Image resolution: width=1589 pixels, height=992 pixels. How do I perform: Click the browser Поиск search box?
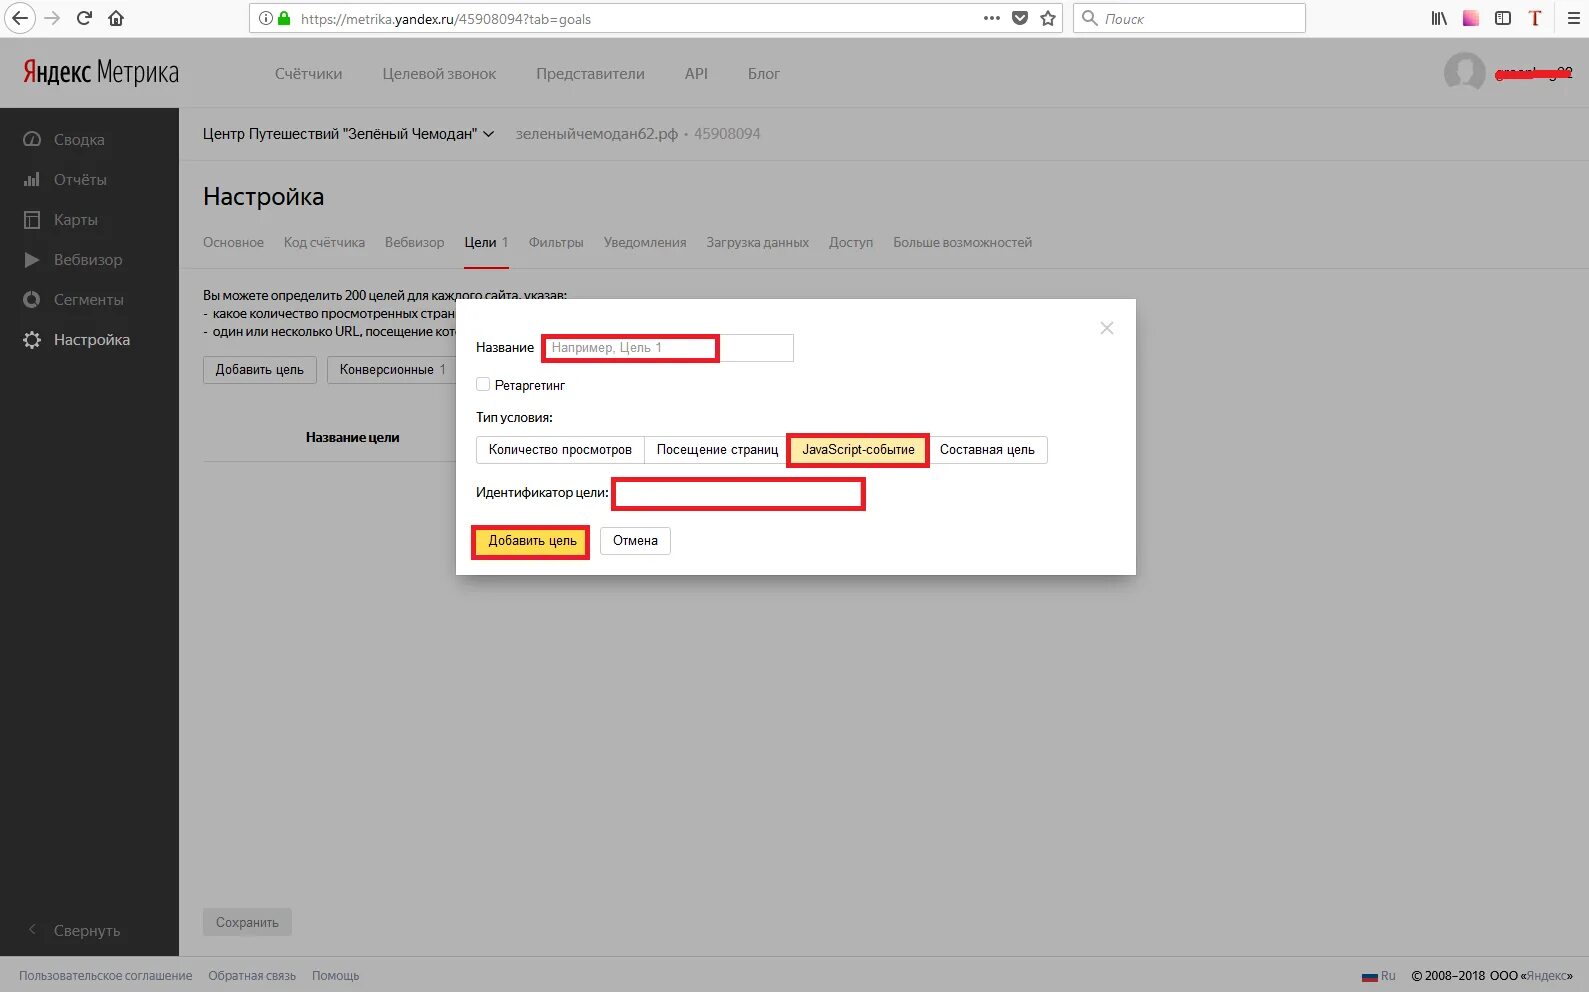[x=1189, y=18]
